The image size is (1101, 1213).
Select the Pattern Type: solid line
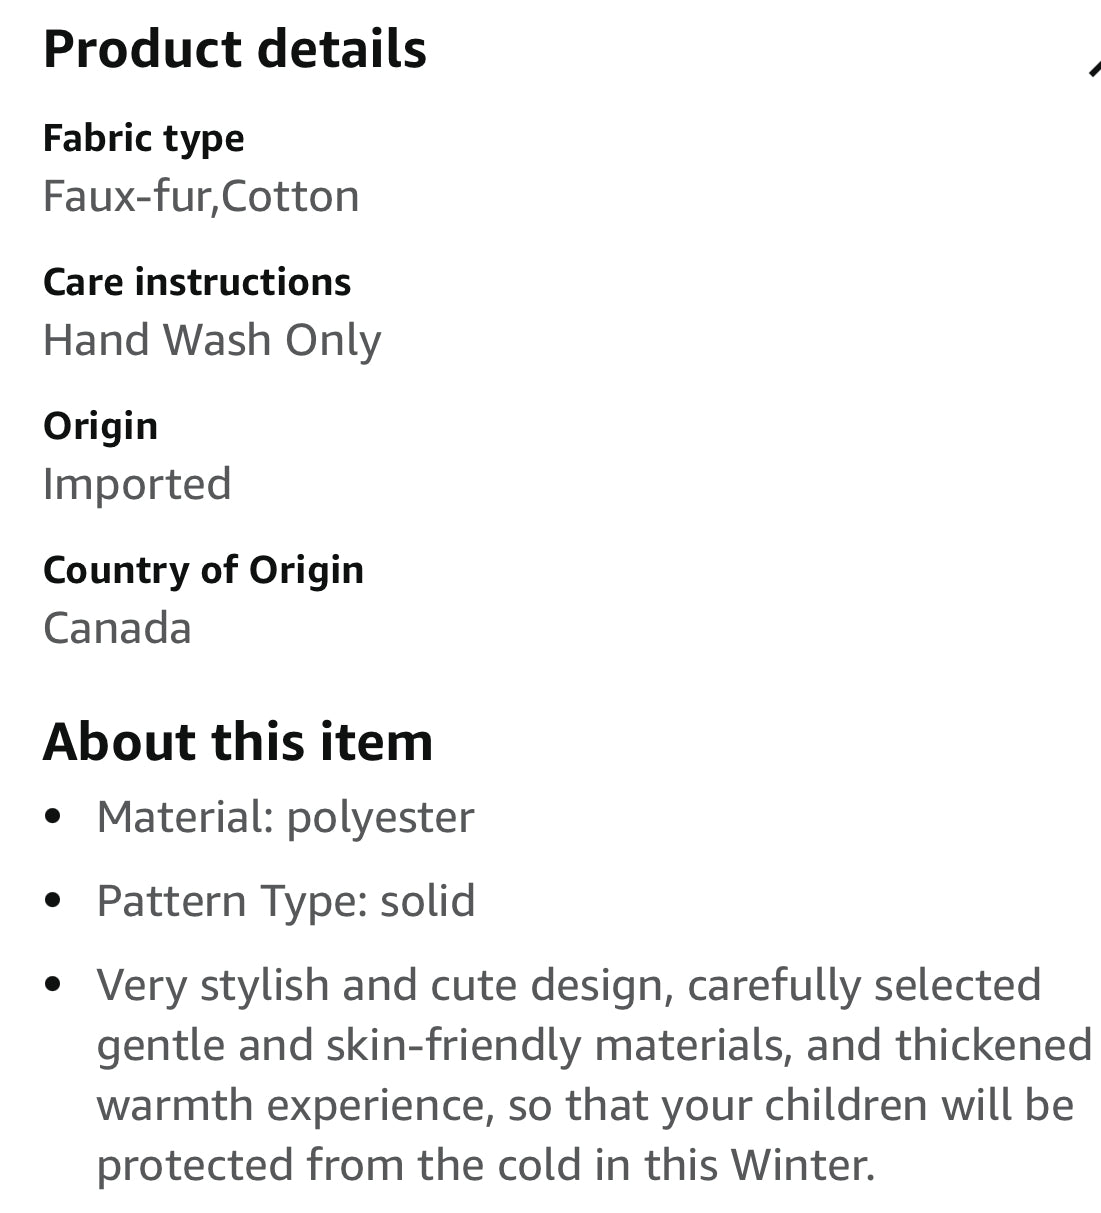(x=285, y=901)
